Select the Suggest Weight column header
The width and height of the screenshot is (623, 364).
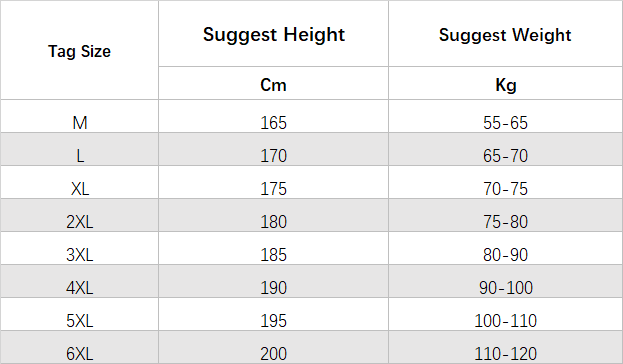(x=505, y=34)
